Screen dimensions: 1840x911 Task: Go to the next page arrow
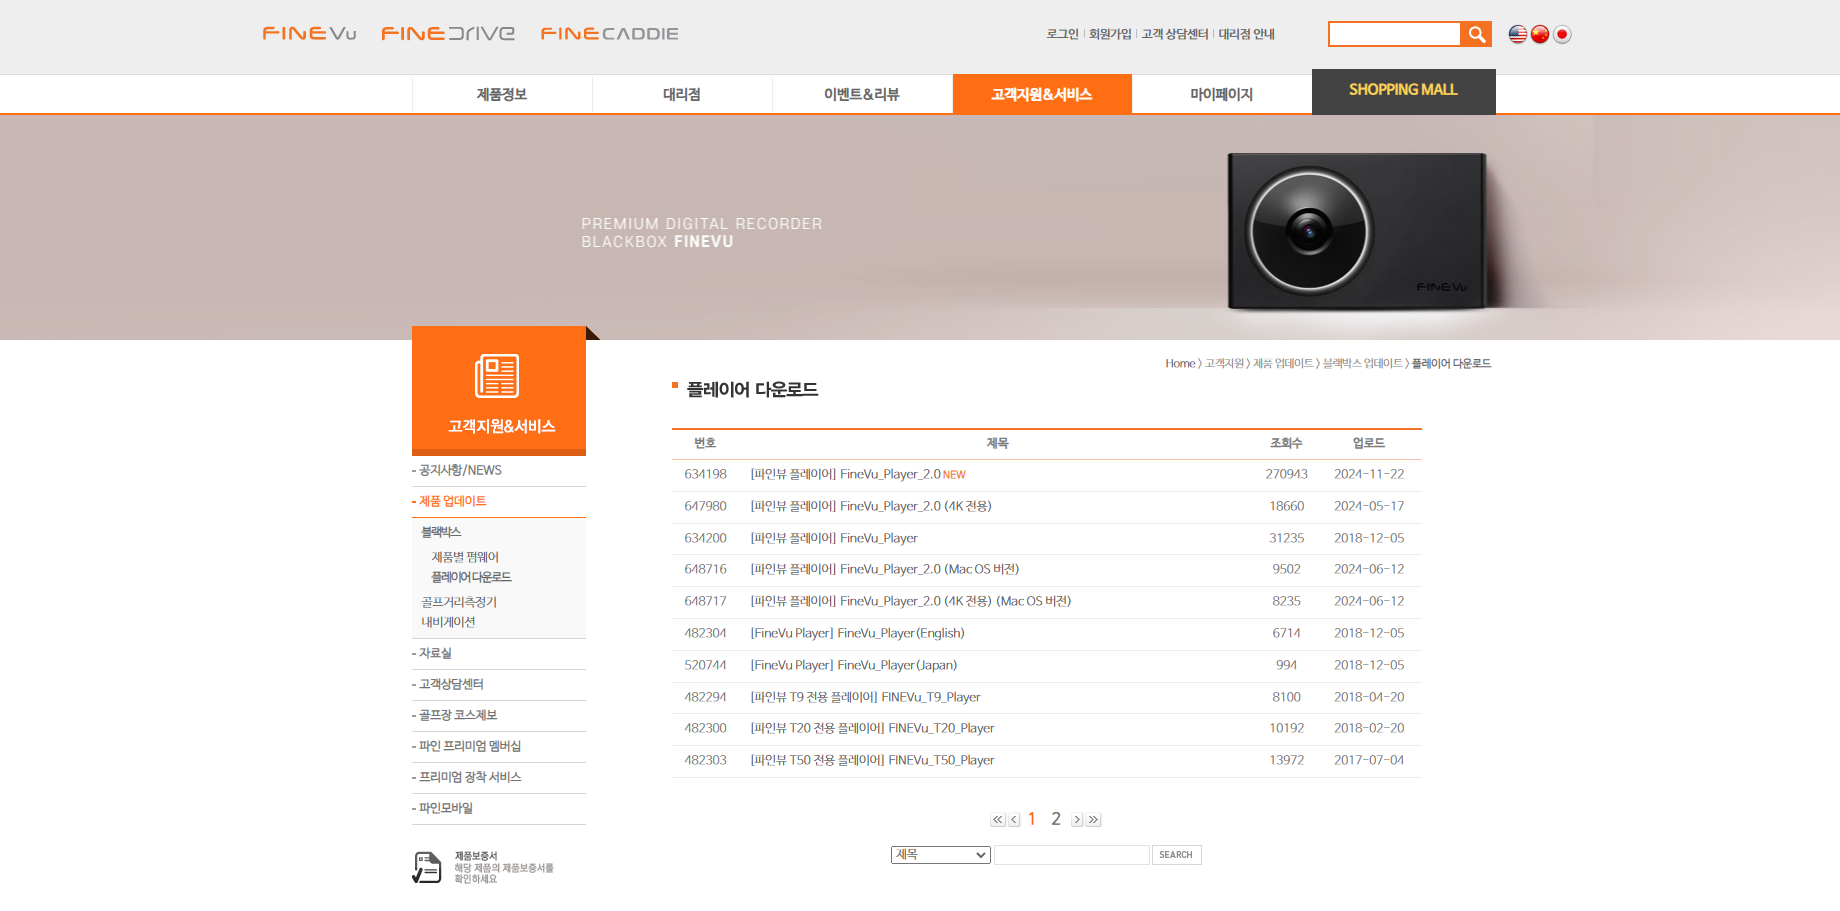pyautogui.click(x=1077, y=820)
